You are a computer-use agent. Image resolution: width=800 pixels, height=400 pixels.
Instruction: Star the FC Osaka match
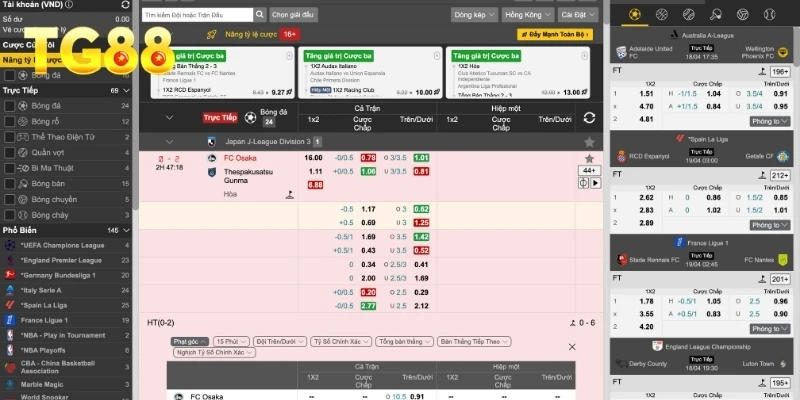[x=589, y=159]
